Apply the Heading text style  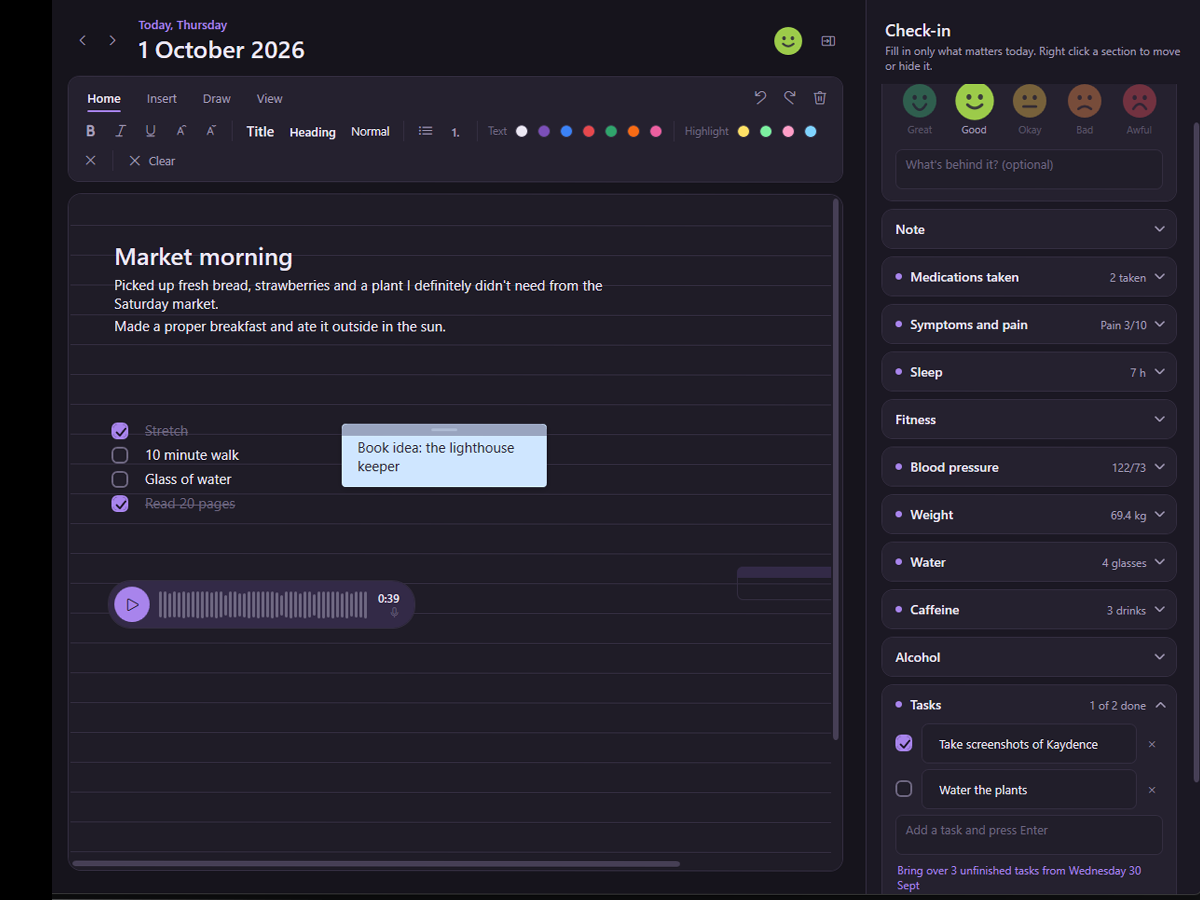(x=313, y=132)
